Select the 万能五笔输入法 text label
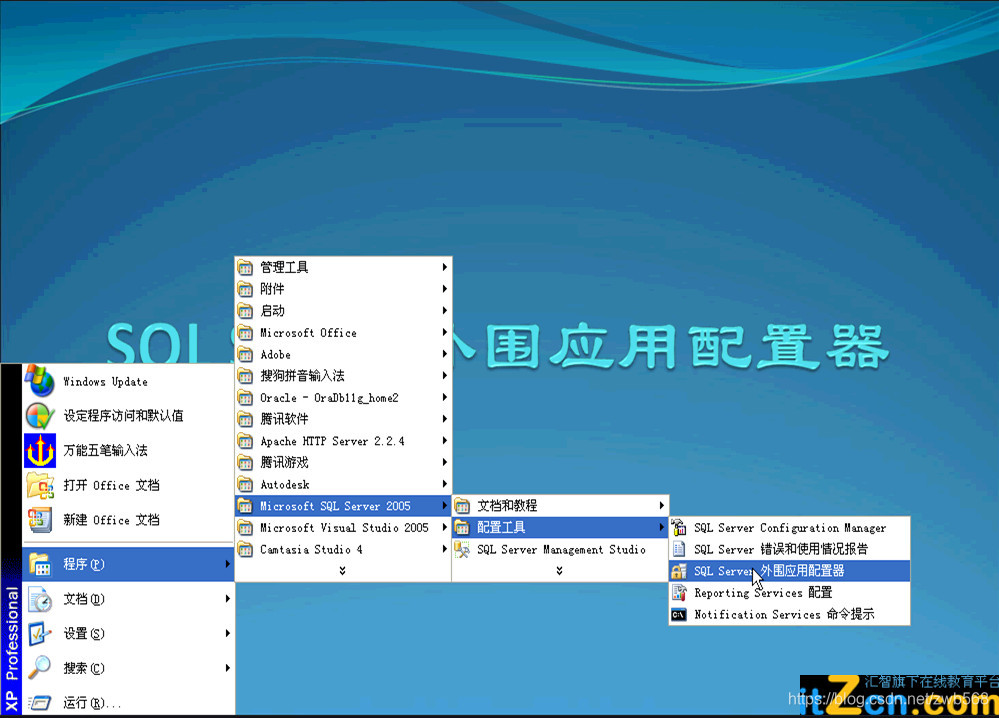Image resolution: width=999 pixels, height=718 pixels. pos(106,450)
